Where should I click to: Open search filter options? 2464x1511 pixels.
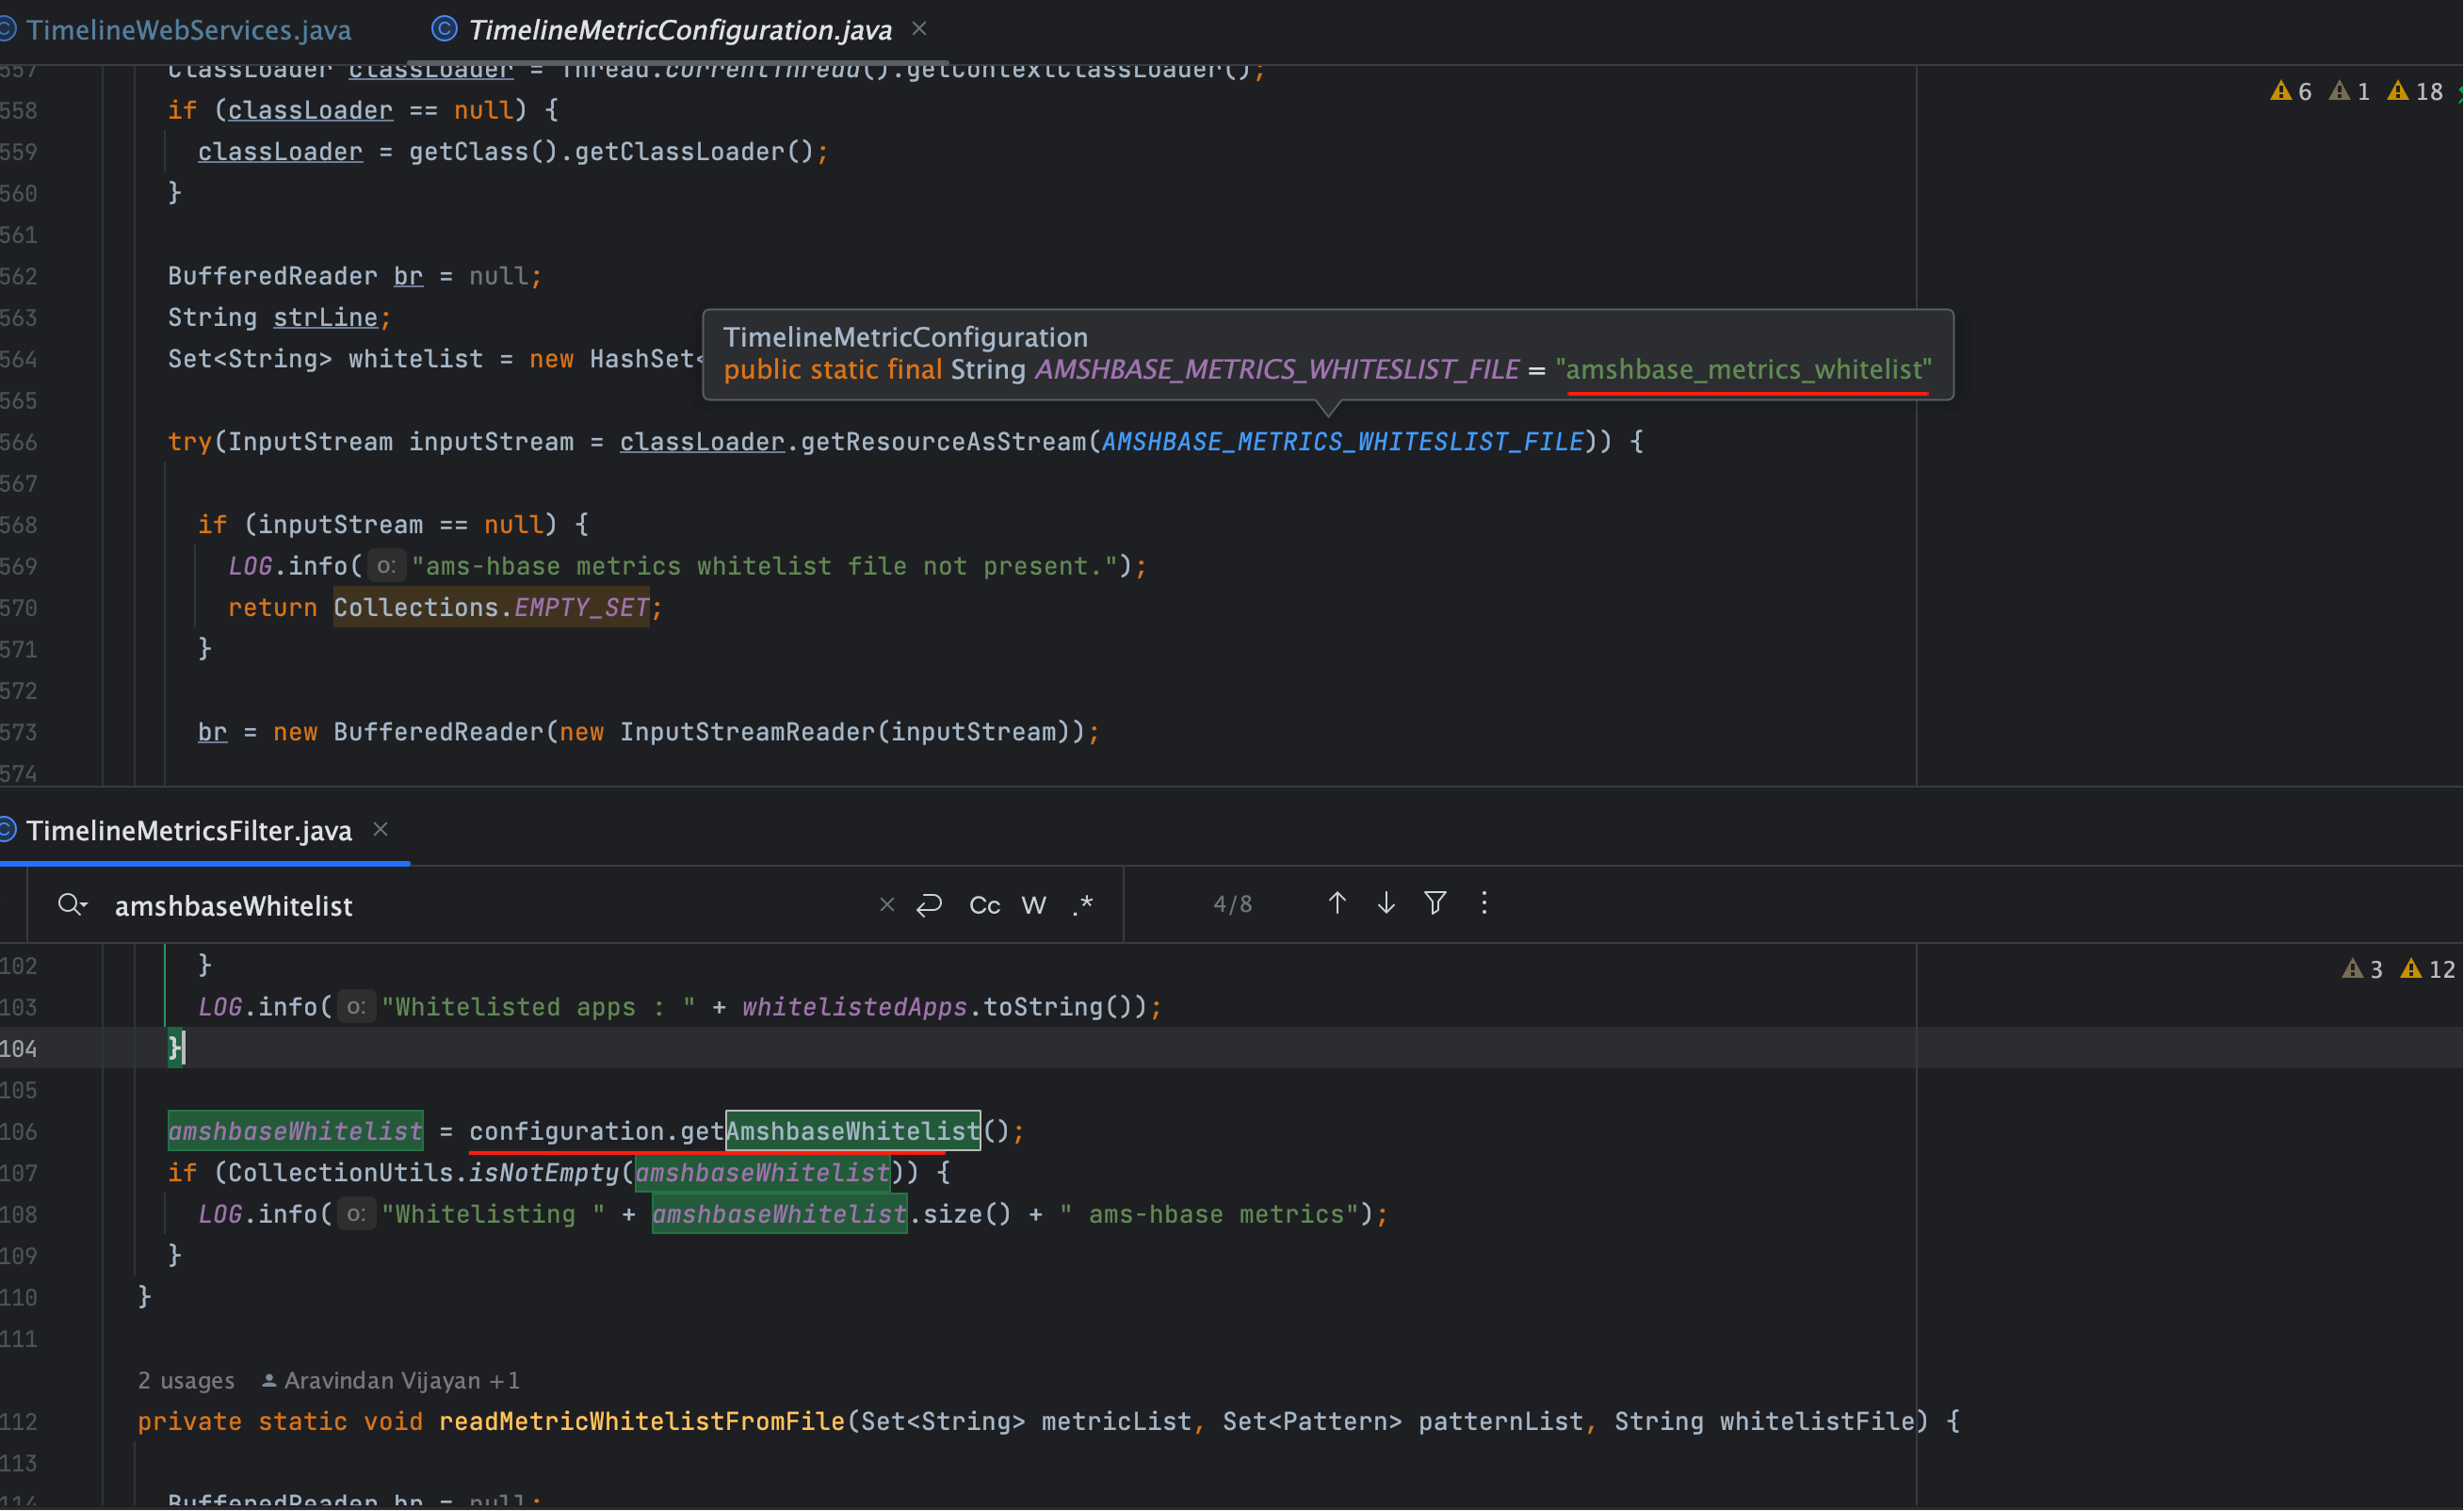pos(1435,904)
